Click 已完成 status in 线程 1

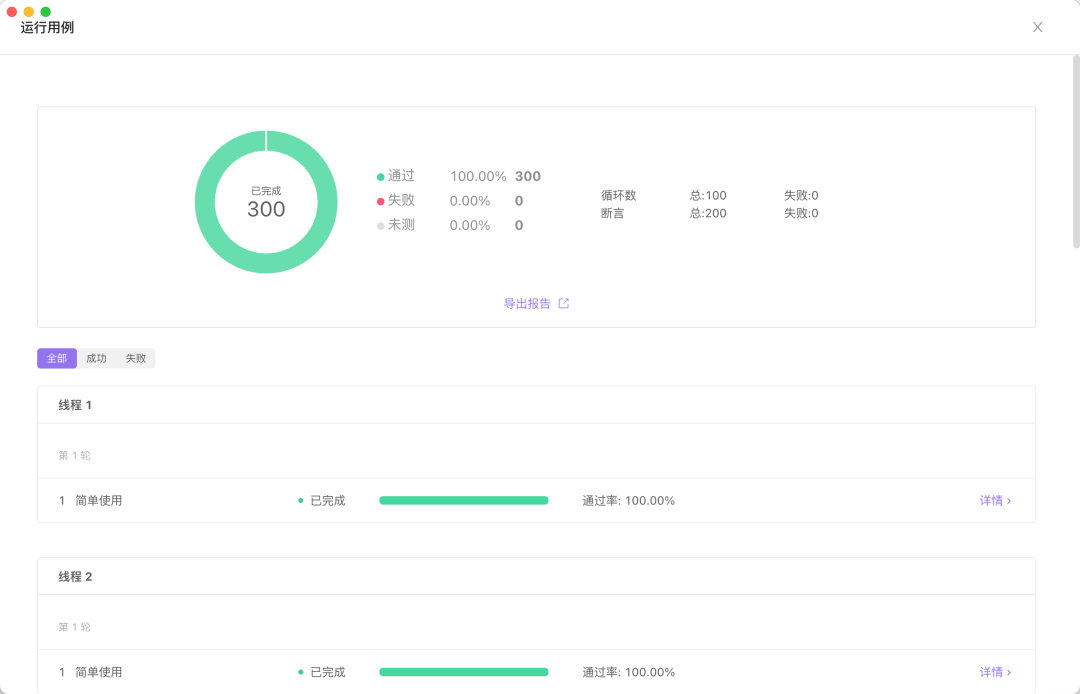[327, 501]
